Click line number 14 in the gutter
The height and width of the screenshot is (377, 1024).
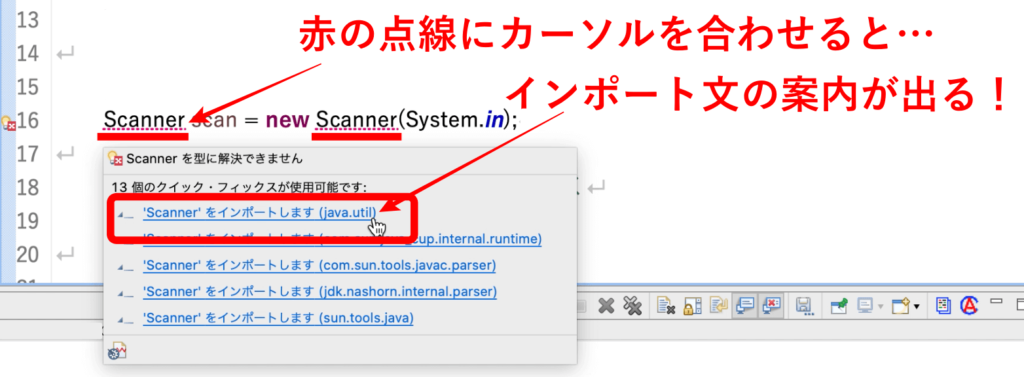[27, 54]
